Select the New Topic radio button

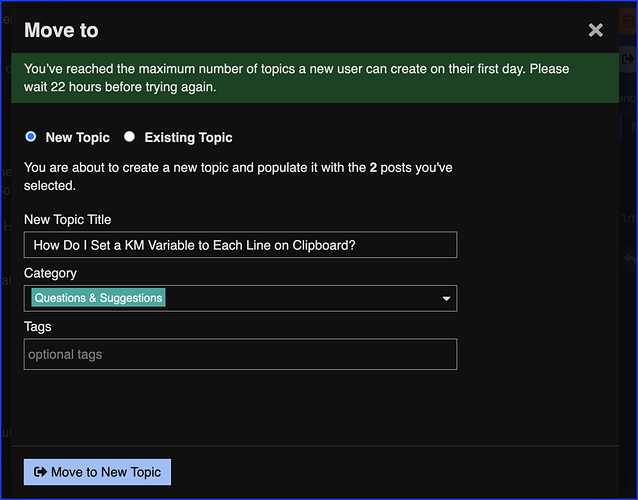pyautogui.click(x=31, y=137)
